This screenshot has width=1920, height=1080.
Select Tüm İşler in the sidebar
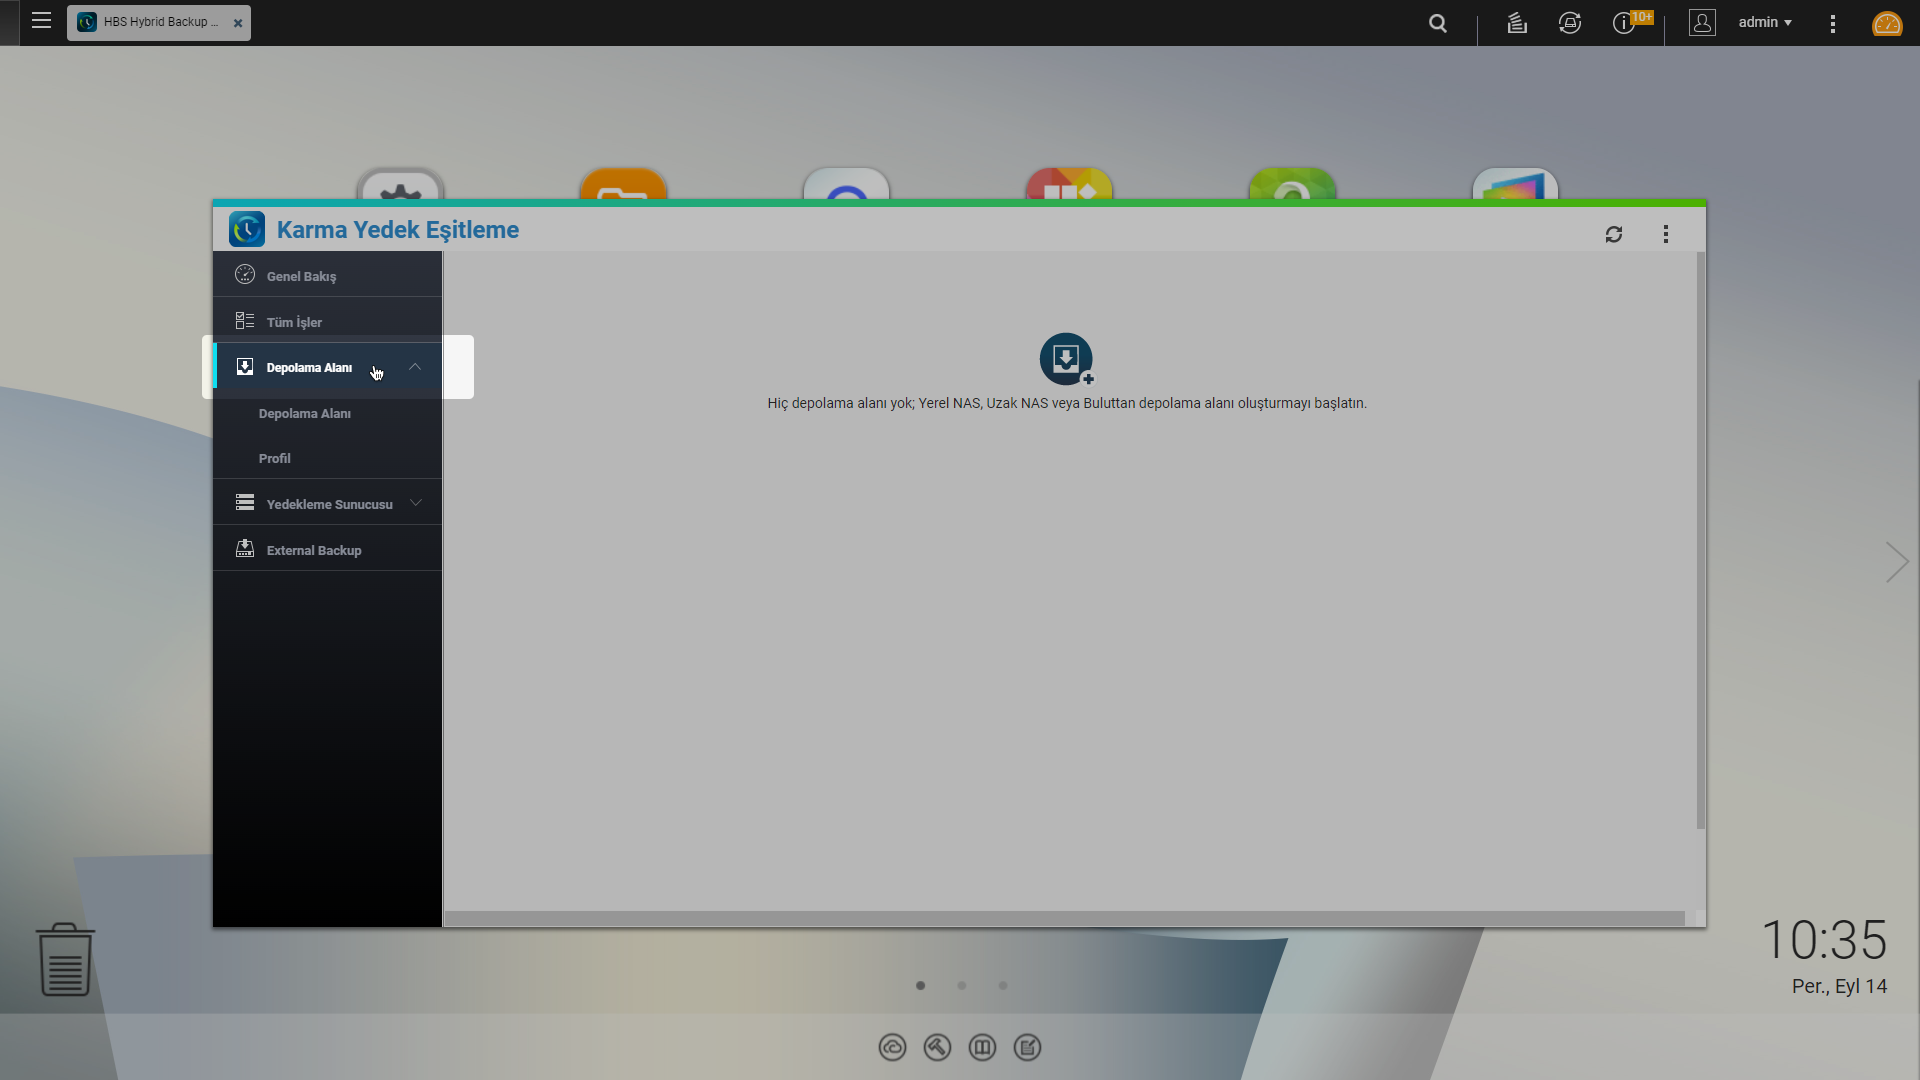[x=294, y=322]
